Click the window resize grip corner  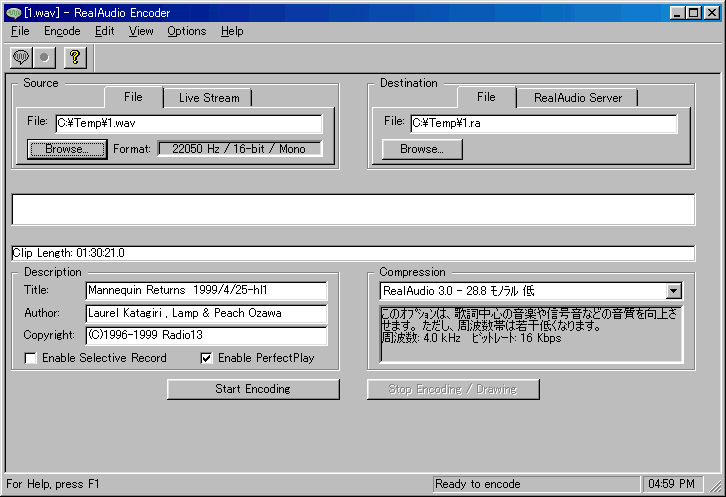tap(716, 485)
